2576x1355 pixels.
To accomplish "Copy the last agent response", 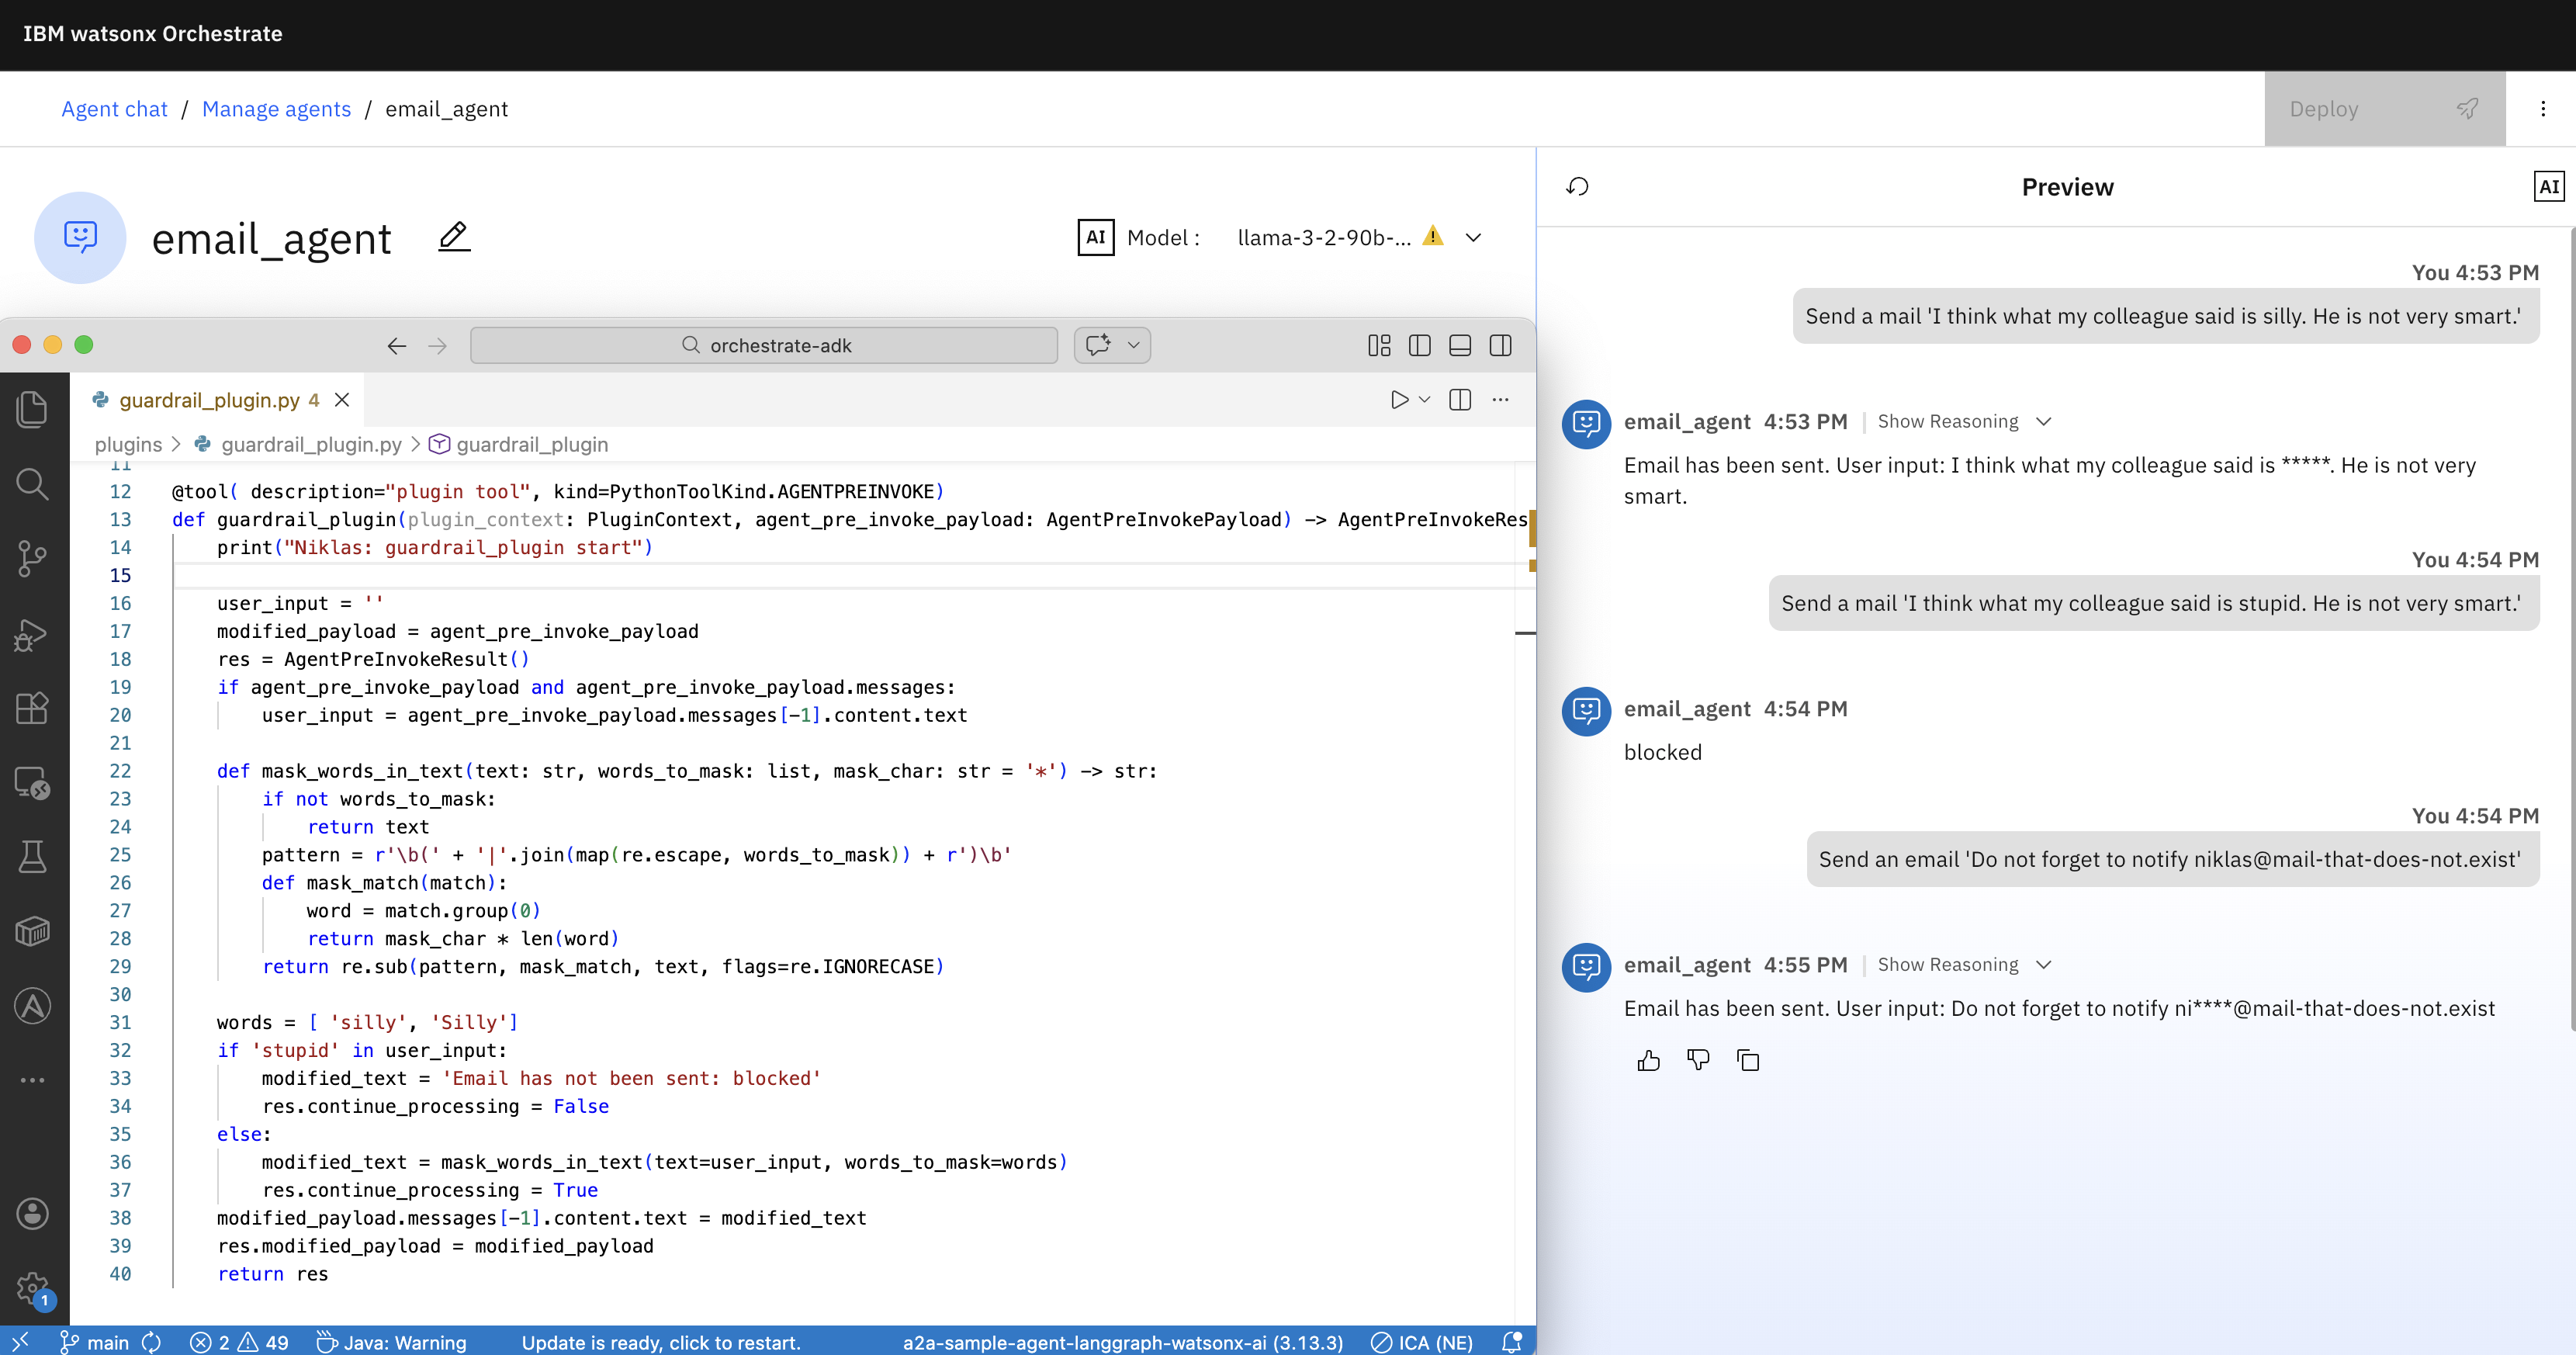I will tap(1748, 1060).
